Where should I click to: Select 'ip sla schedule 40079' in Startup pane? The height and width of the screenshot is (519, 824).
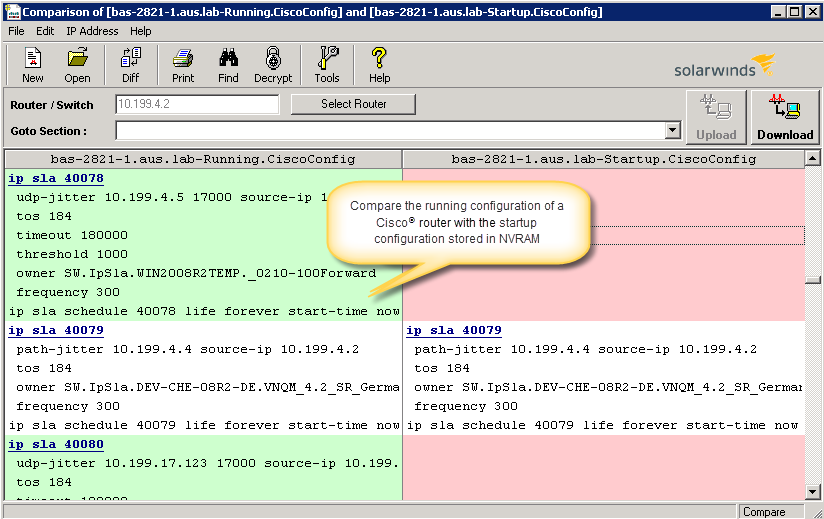coord(602,425)
